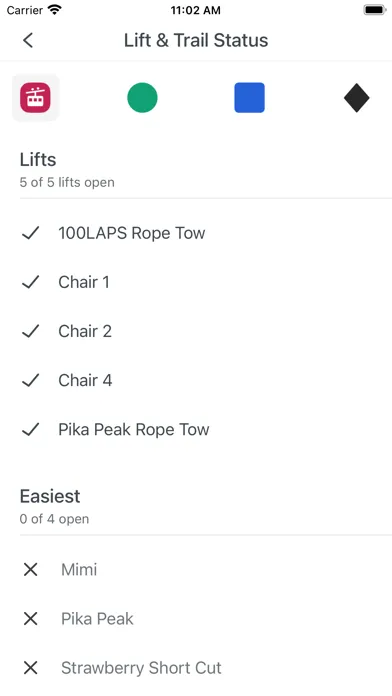The height and width of the screenshot is (696, 392).
Task: Tap the Lift & Trail Status title
Action: tap(196, 40)
